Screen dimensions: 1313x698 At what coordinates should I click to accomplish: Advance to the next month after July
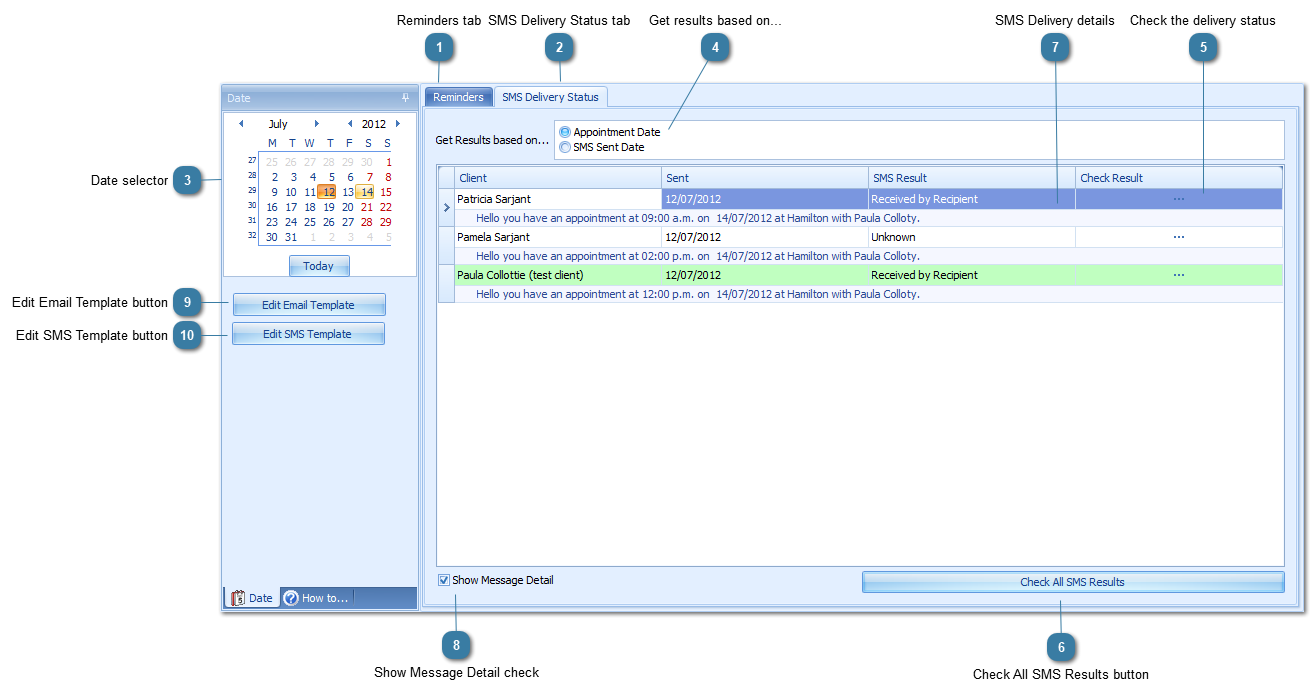tap(317, 124)
